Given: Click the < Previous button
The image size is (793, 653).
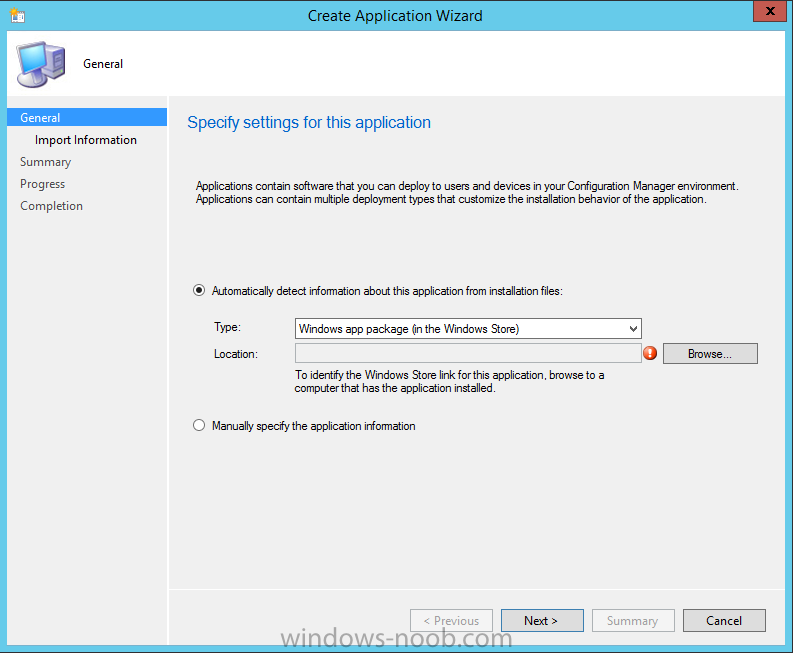Looking at the screenshot, I should (x=451, y=620).
